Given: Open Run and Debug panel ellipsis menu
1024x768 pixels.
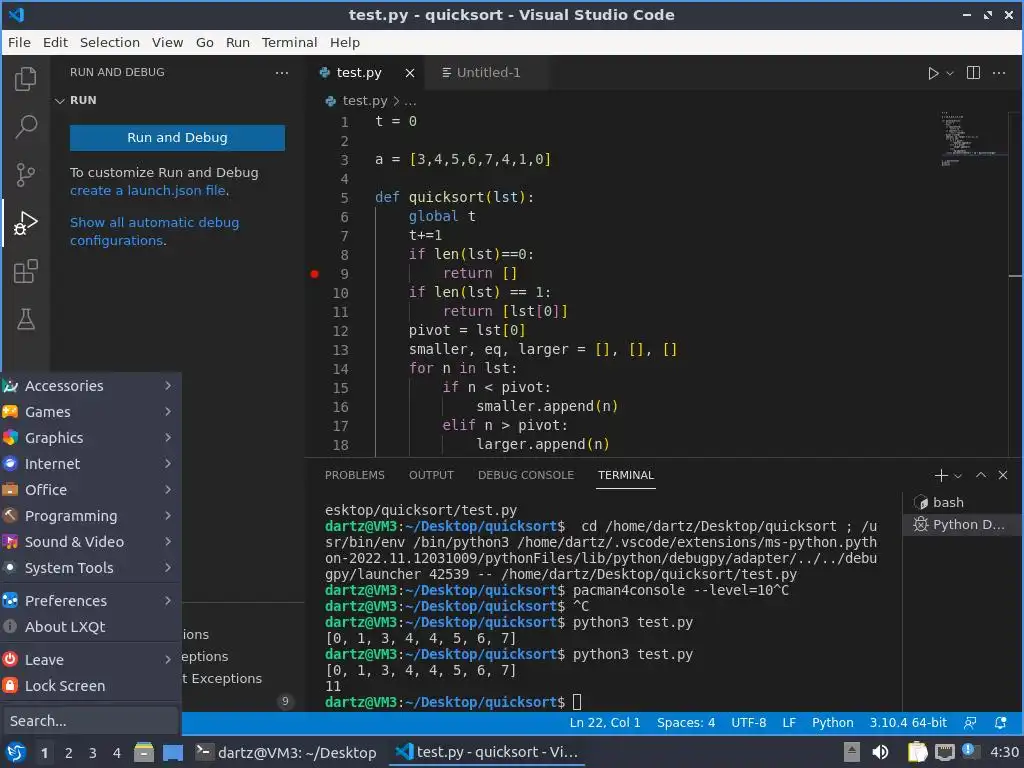Looking at the screenshot, I should 281,72.
